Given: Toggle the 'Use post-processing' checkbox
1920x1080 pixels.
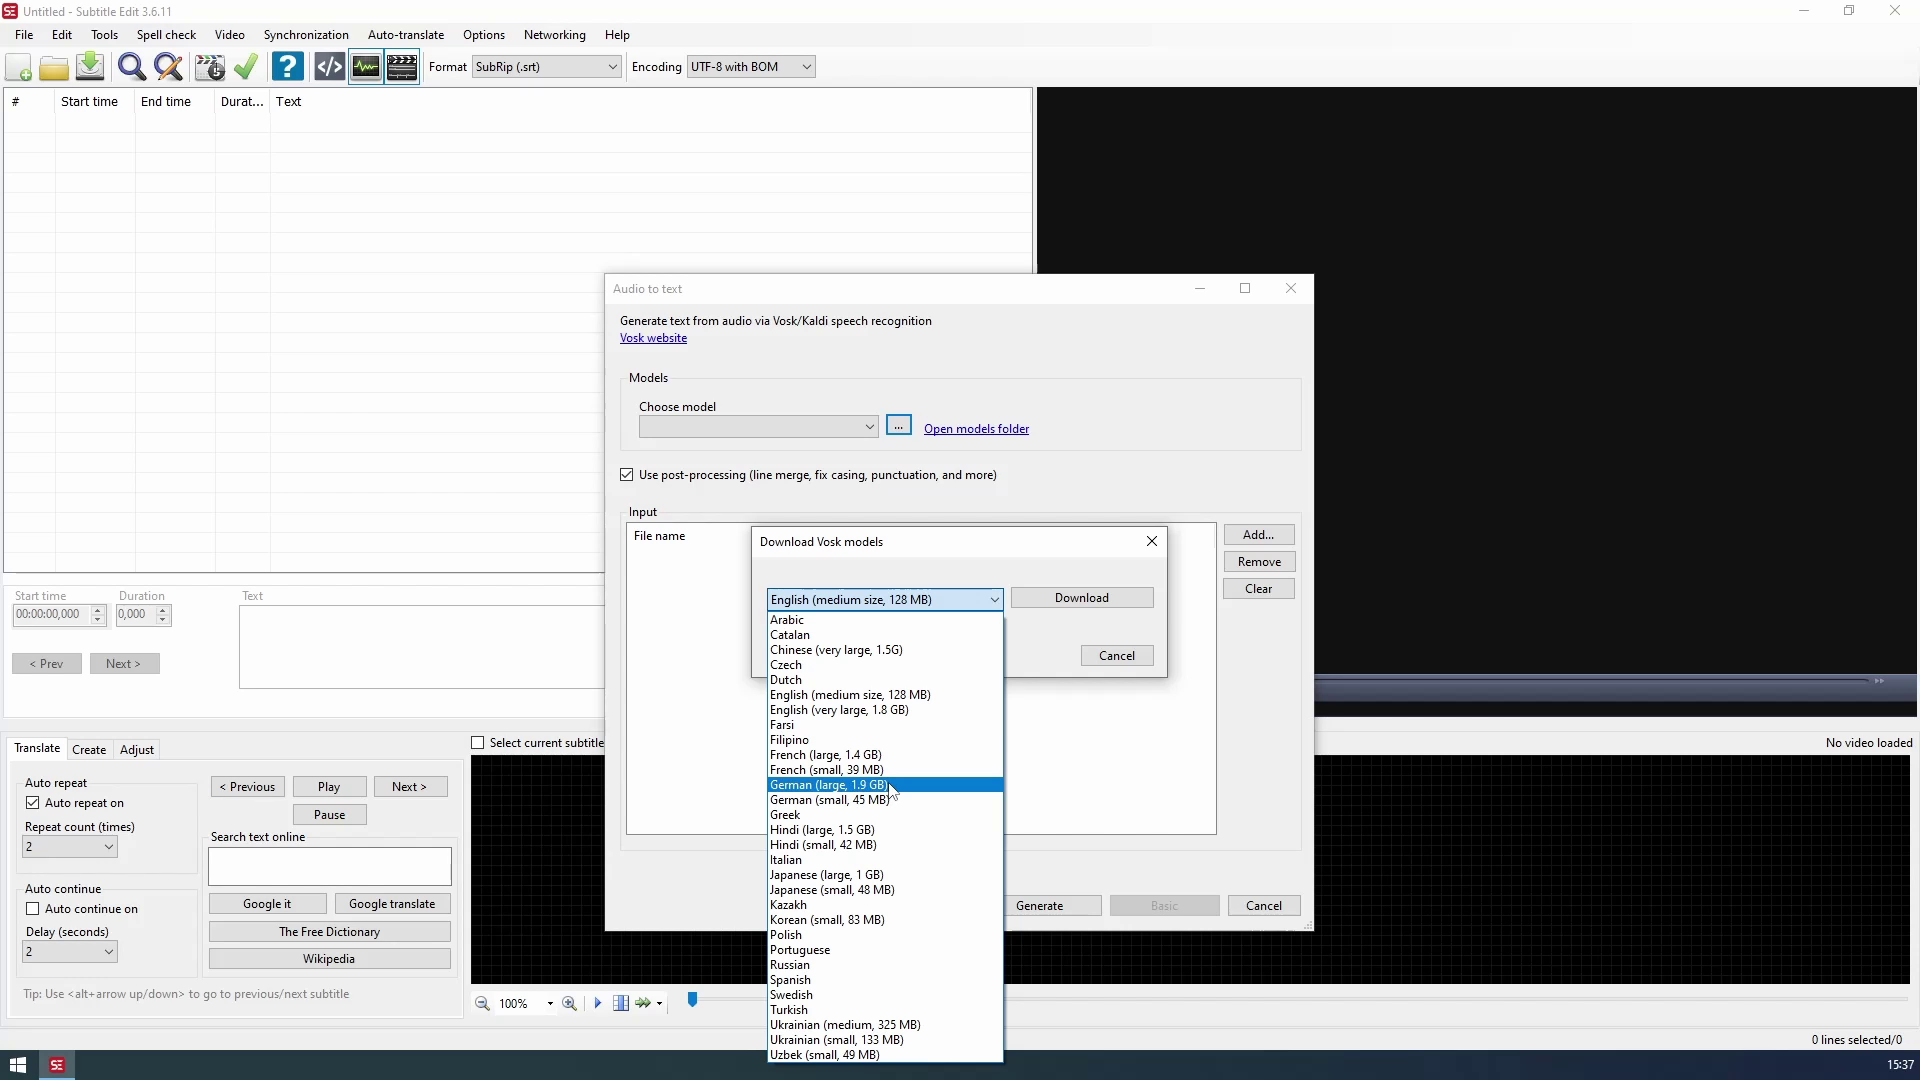Looking at the screenshot, I should click(x=627, y=475).
